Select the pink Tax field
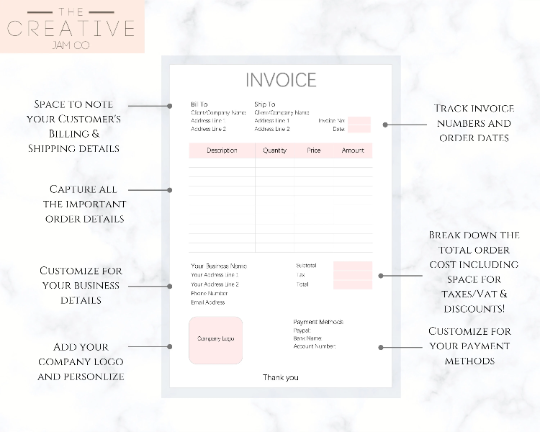 [353, 275]
